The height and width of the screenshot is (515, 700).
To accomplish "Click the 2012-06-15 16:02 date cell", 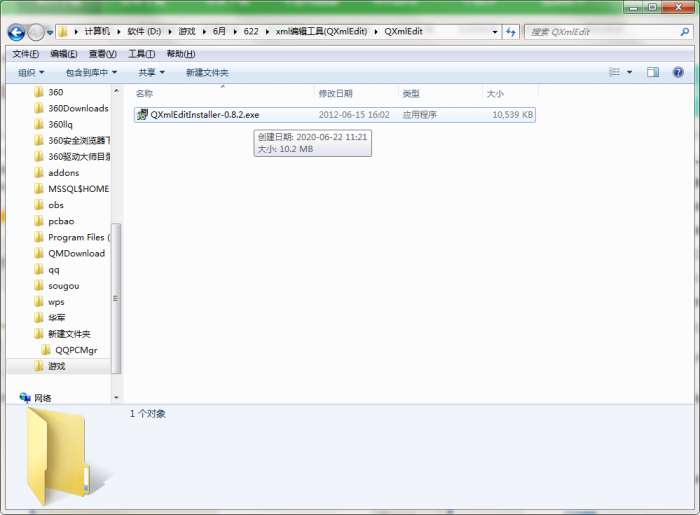I will (354, 115).
